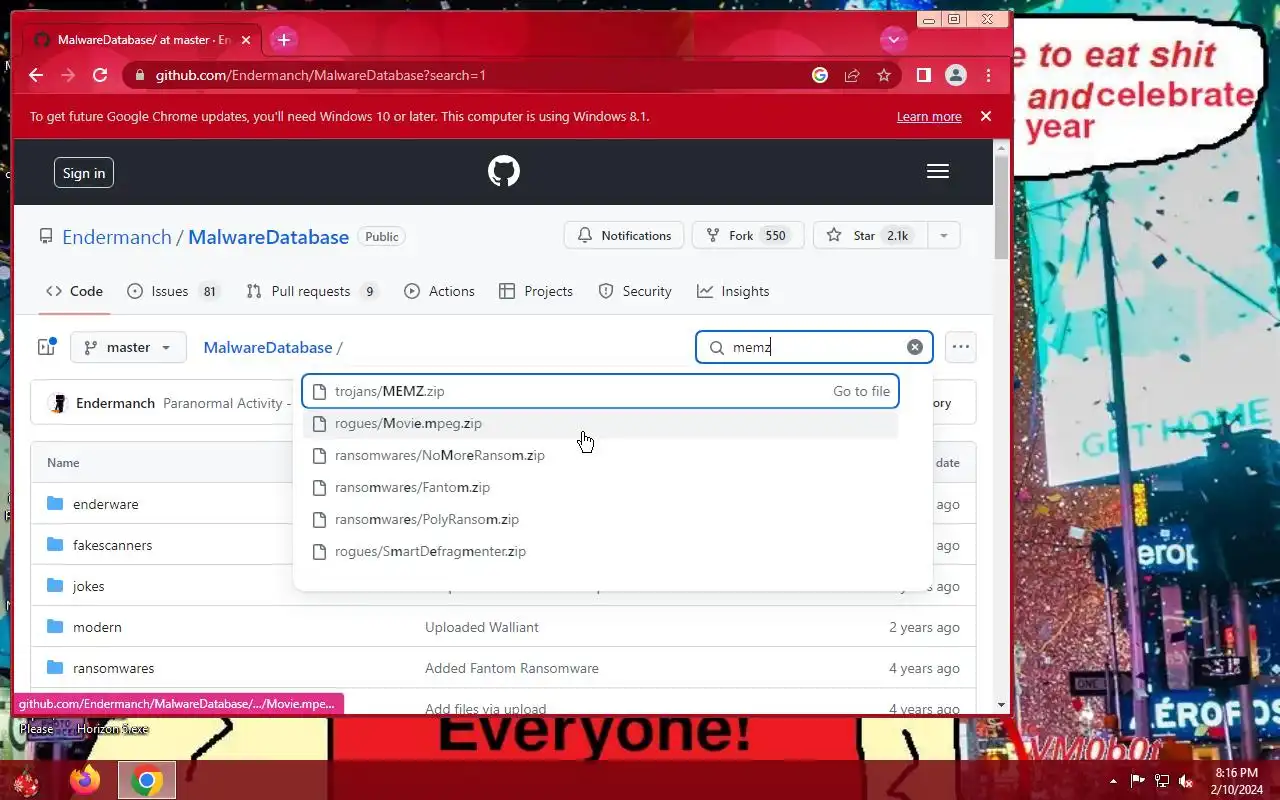The height and width of the screenshot is (800, 1280).
Task: Click the page vertical scrollbar
Action: pos(1002,207)
